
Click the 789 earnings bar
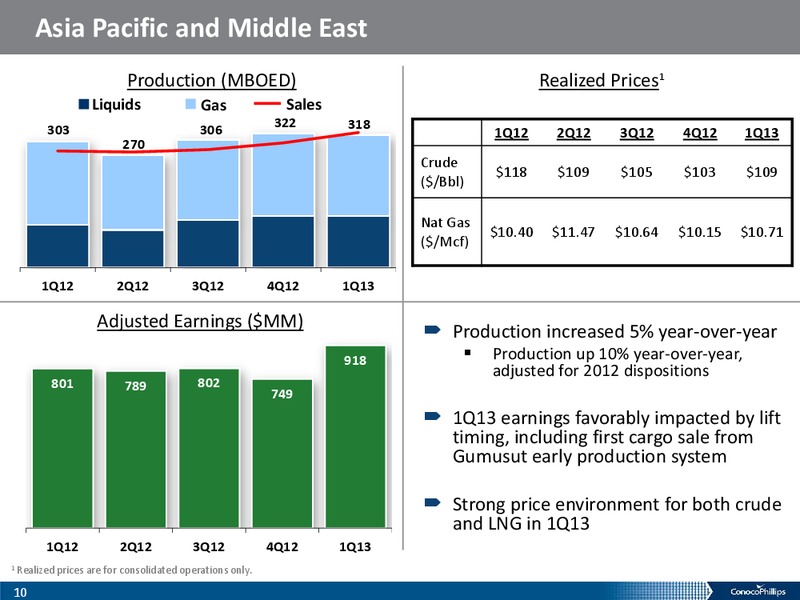click(x=136, y=449)
